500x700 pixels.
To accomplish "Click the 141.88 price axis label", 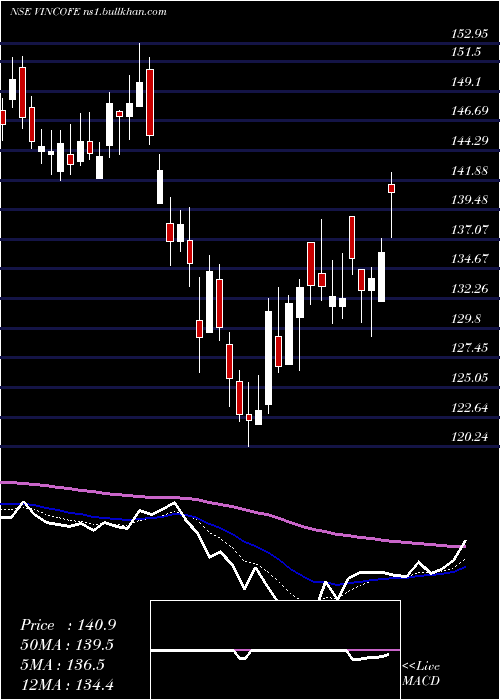I will 471,171.
